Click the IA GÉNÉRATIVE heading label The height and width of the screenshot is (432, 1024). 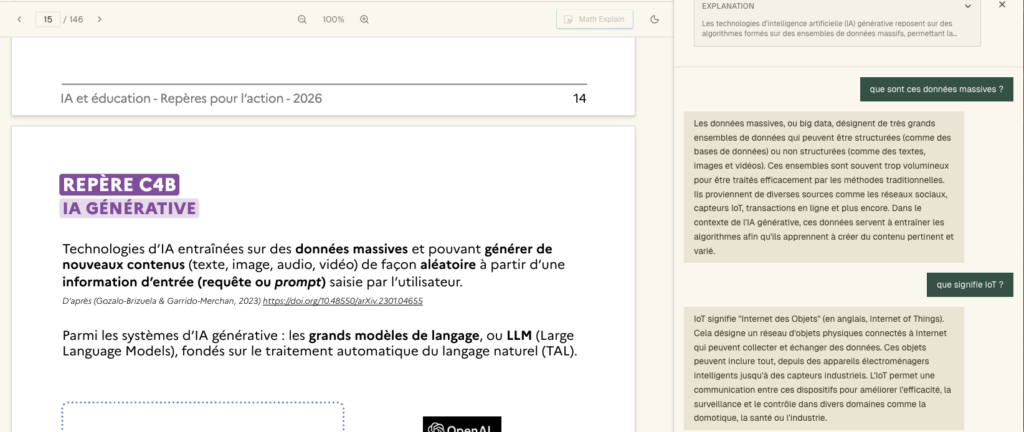[x=129, y=208]
